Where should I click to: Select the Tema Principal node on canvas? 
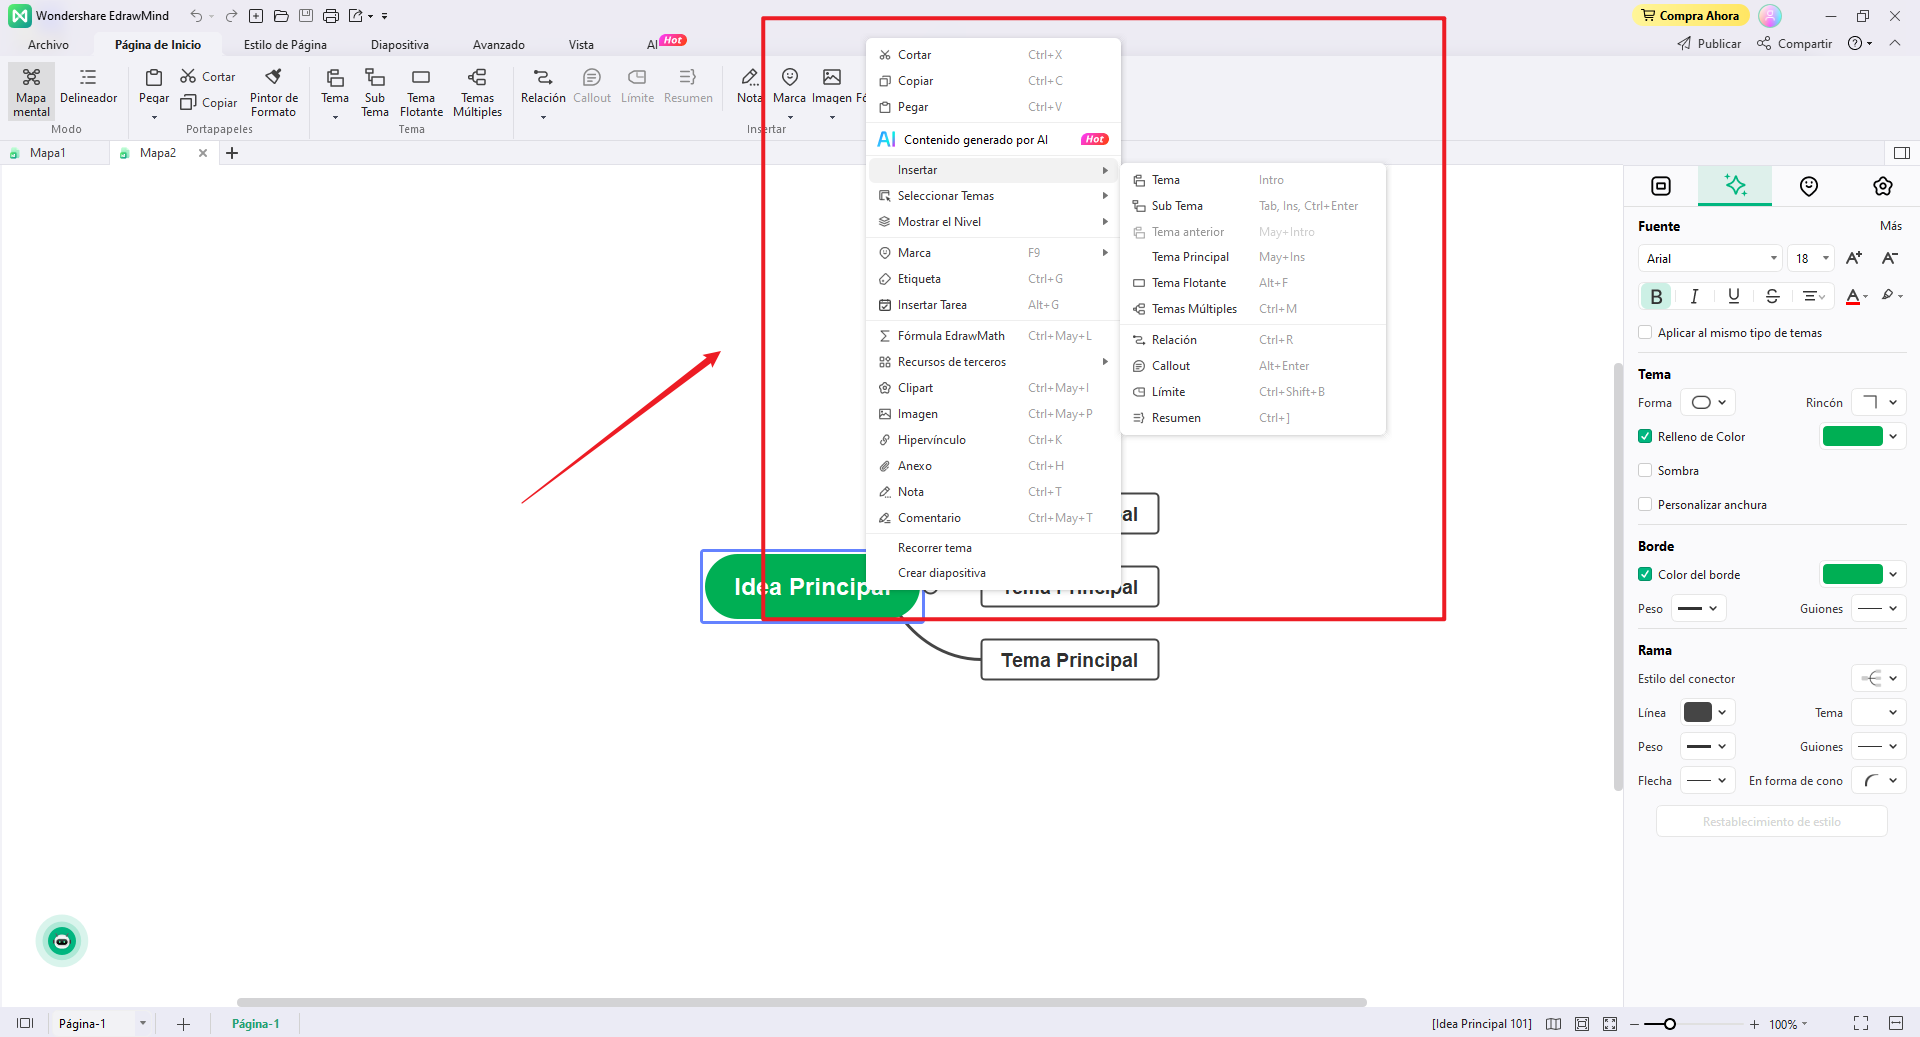(x=1069, y=660)
